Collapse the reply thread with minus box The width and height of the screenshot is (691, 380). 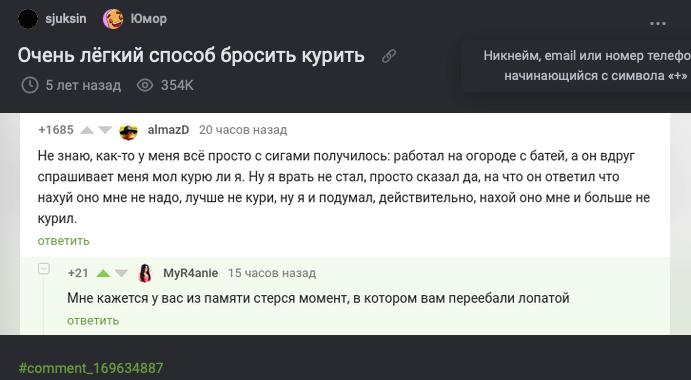coord(44,268)
